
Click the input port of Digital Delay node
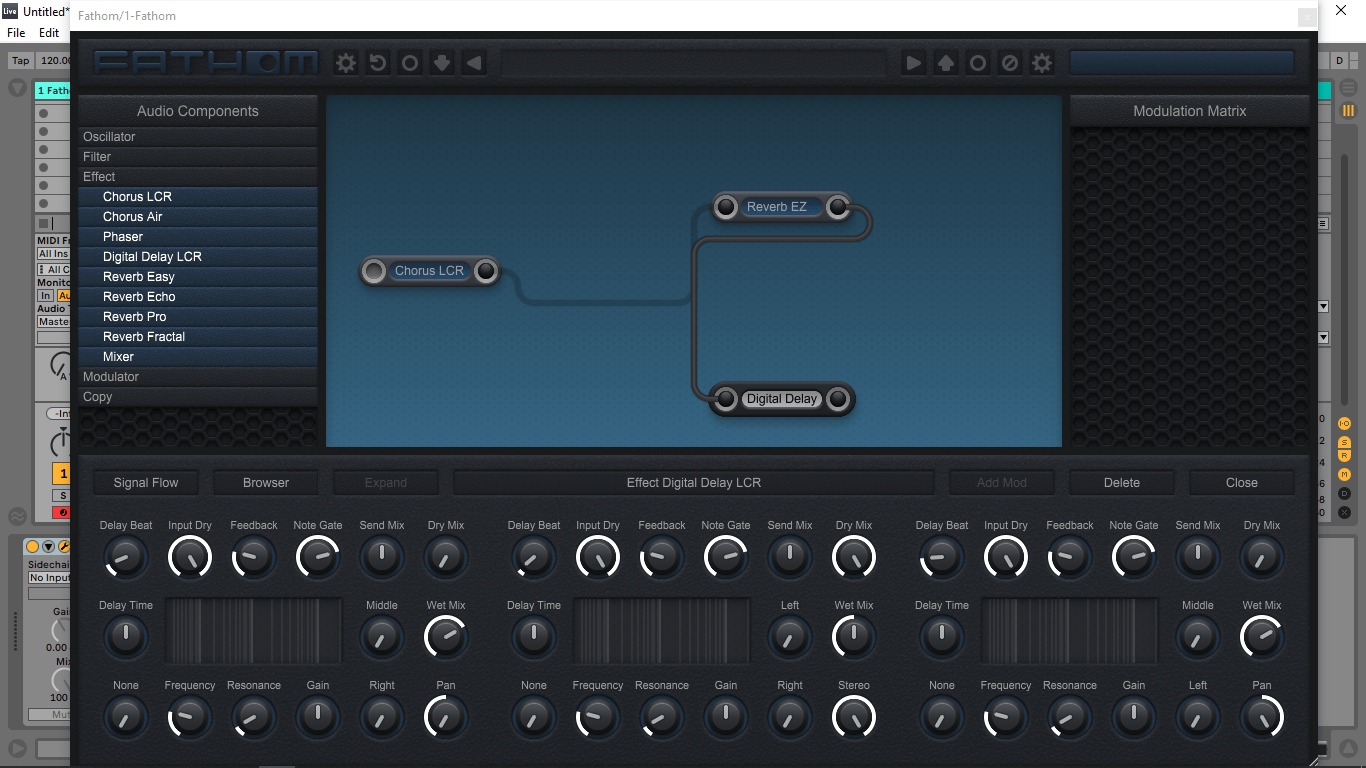726,399
